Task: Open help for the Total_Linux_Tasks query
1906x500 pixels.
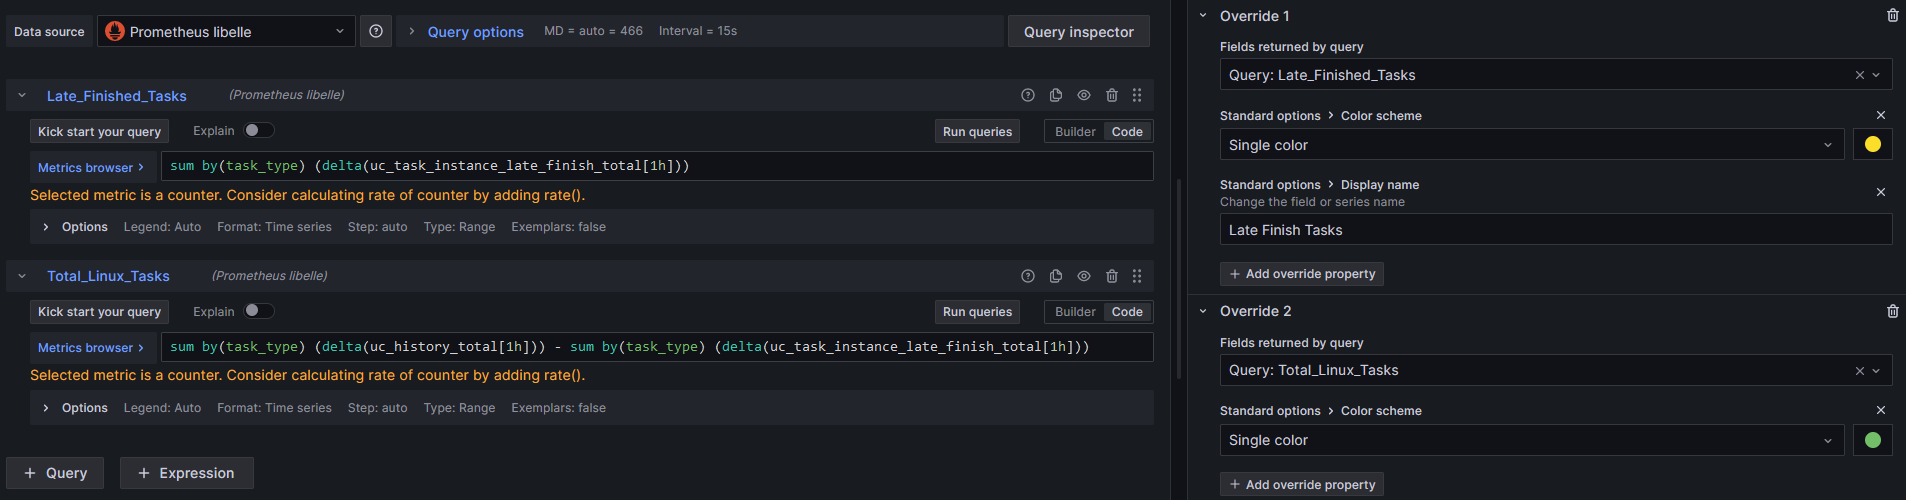Action: click(x=1028, y=276)
